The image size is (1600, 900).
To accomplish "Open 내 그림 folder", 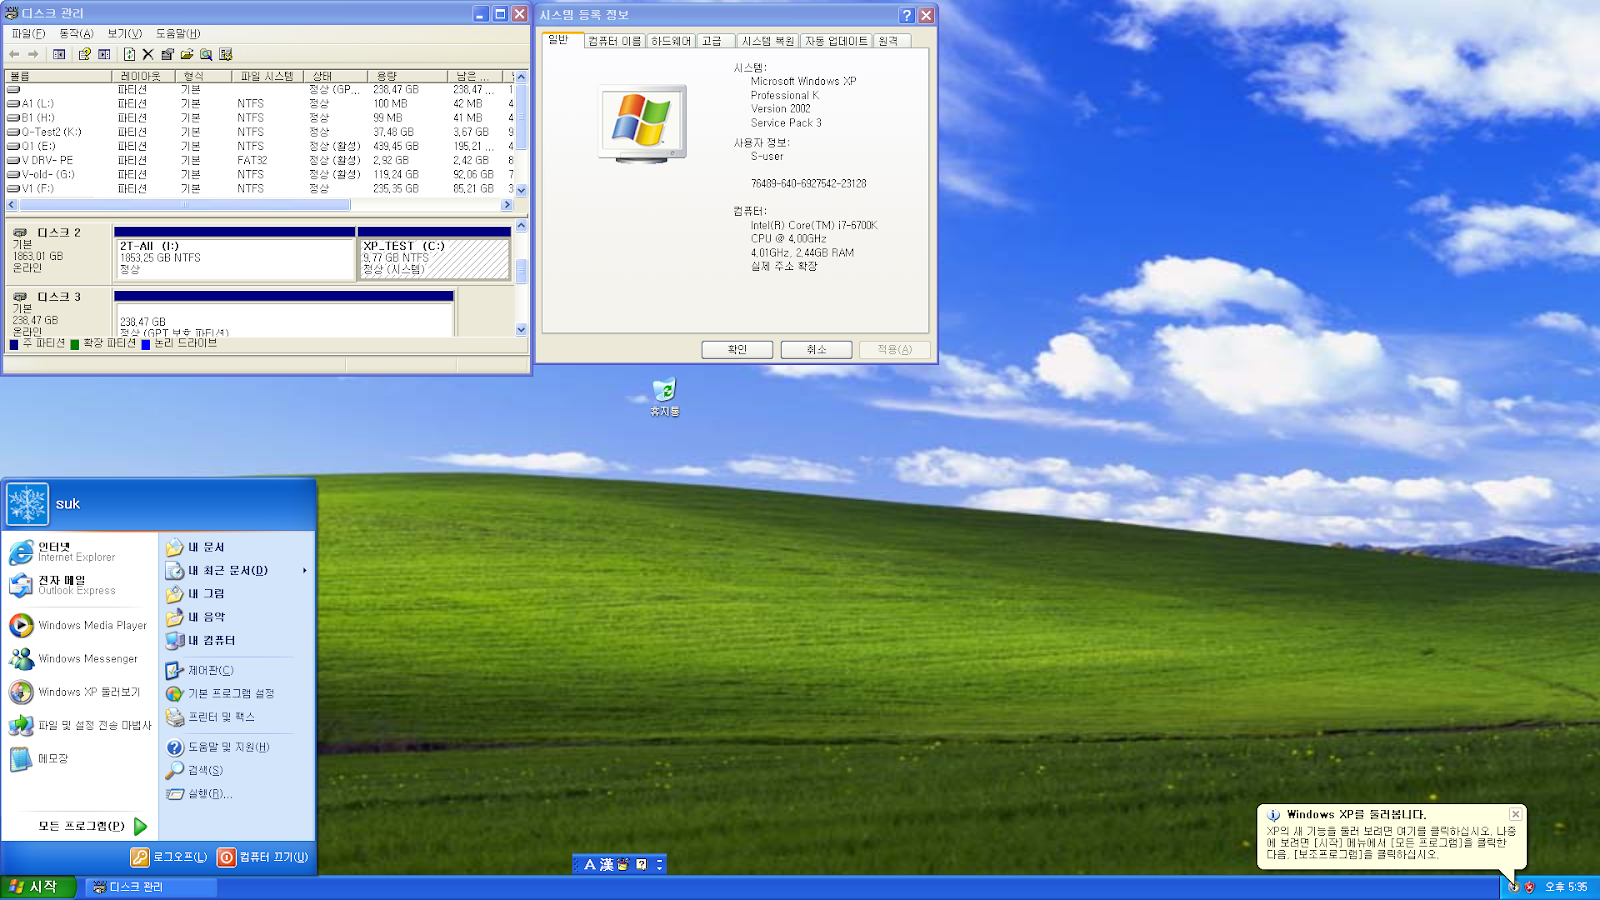I will coord(196,594).
